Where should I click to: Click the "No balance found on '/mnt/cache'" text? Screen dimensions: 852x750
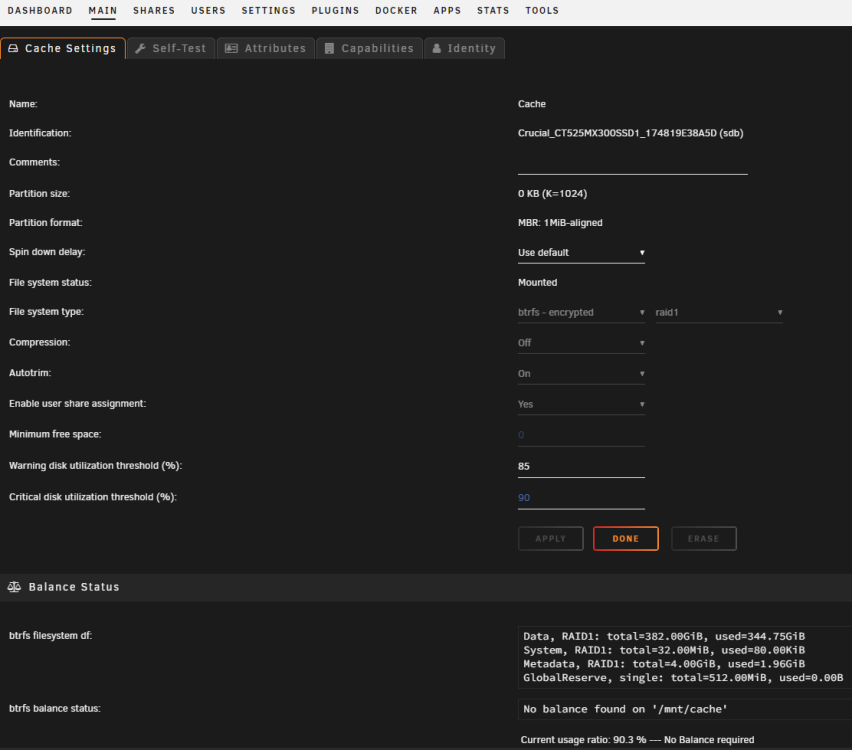click(625, 709)
